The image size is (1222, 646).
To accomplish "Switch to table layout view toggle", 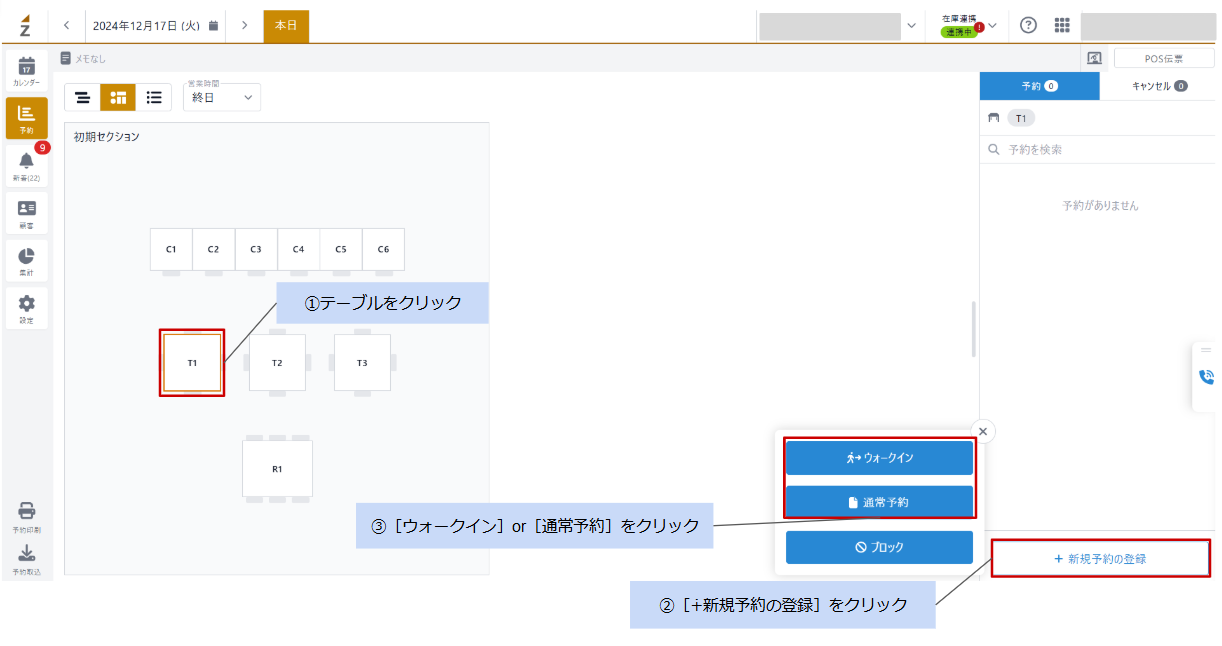I will pyautogui.click(x=118, y=97).
